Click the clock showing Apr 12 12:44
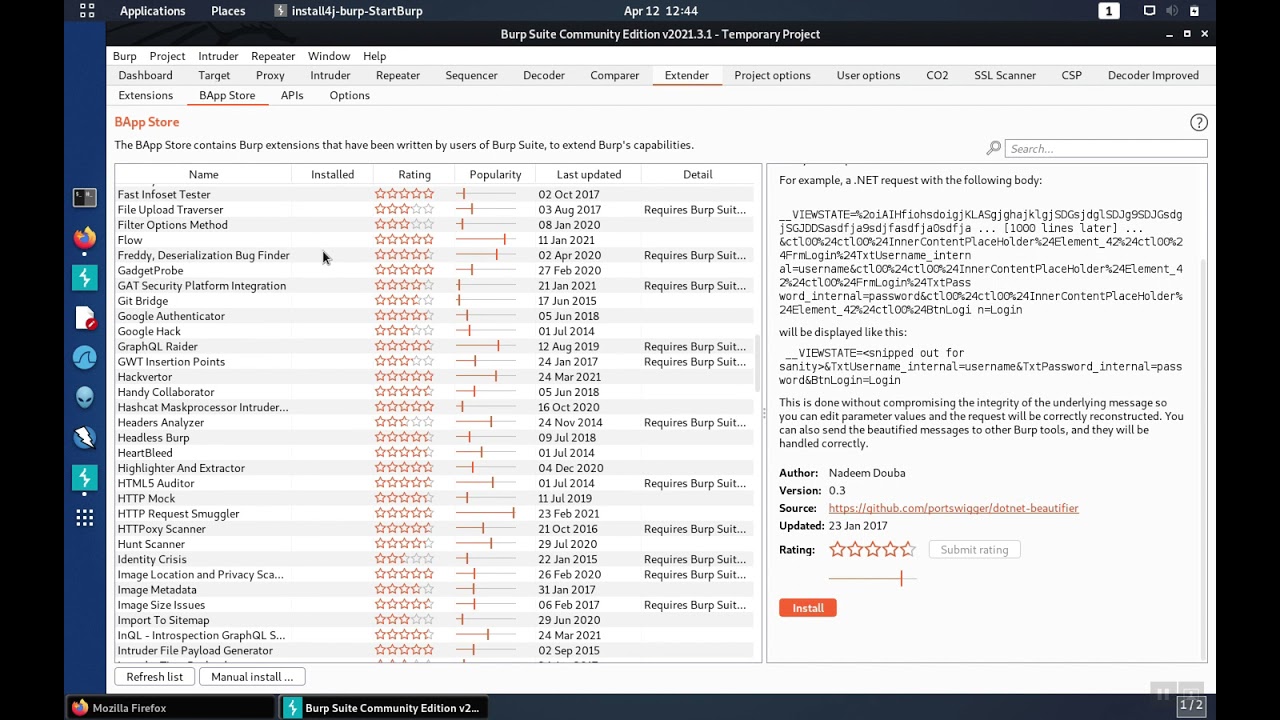The image size is (1280, 720). [x=660, y=11]
